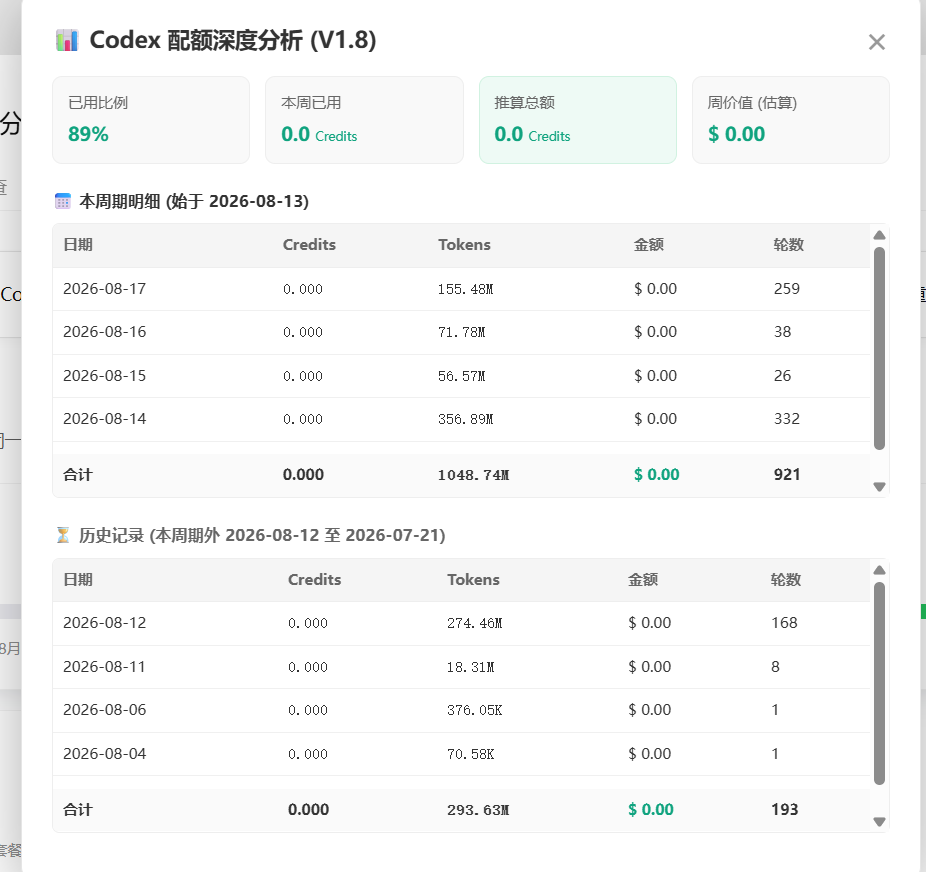926x872 pixels.
Task: Click the up arrow of current-period table scrollbar
Action: coord(879,235)
